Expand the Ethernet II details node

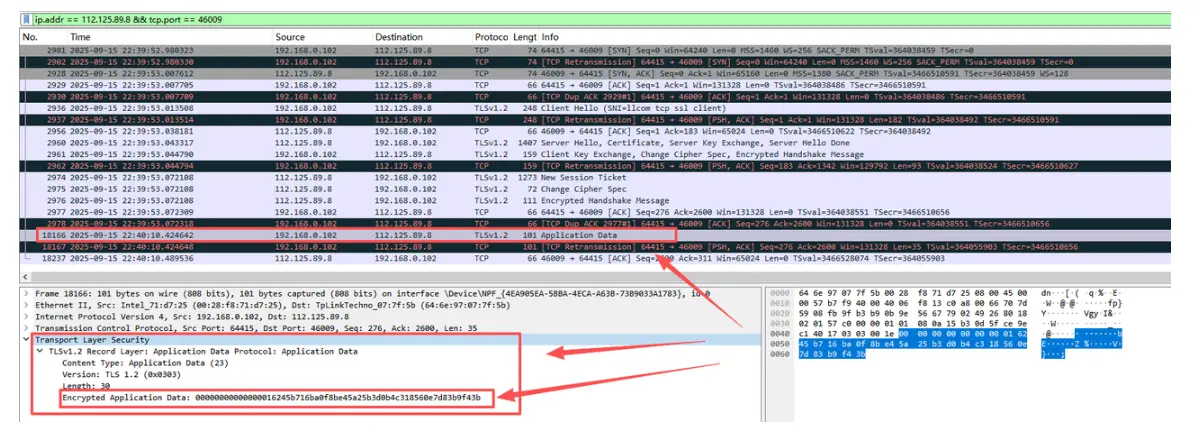coord(27,305)
